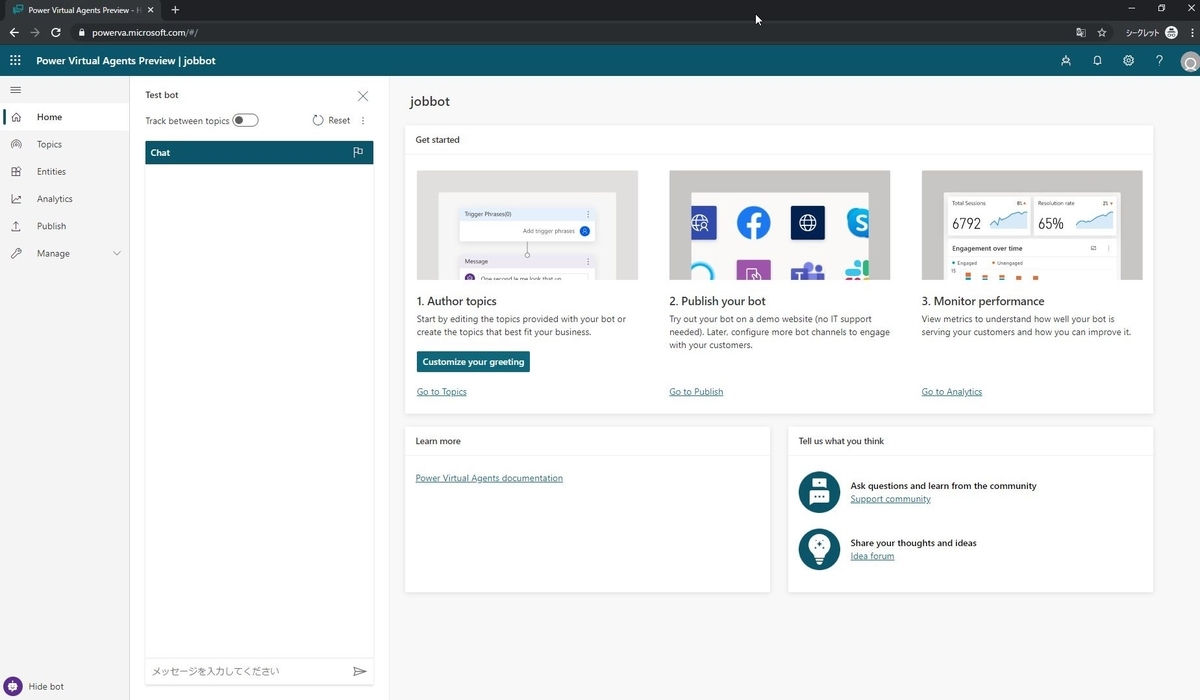
Task: Click the Manage wrench icon in sidebar
Action: 16,253
